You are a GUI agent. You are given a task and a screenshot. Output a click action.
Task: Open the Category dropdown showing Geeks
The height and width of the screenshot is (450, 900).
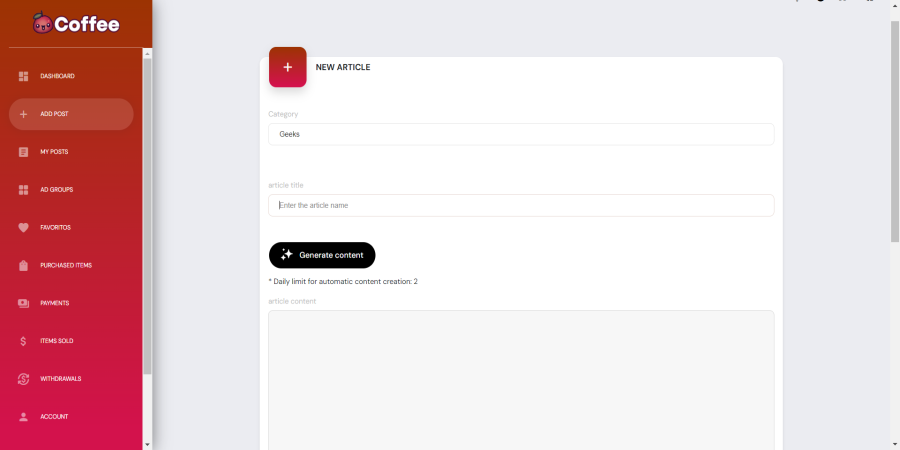521,134
